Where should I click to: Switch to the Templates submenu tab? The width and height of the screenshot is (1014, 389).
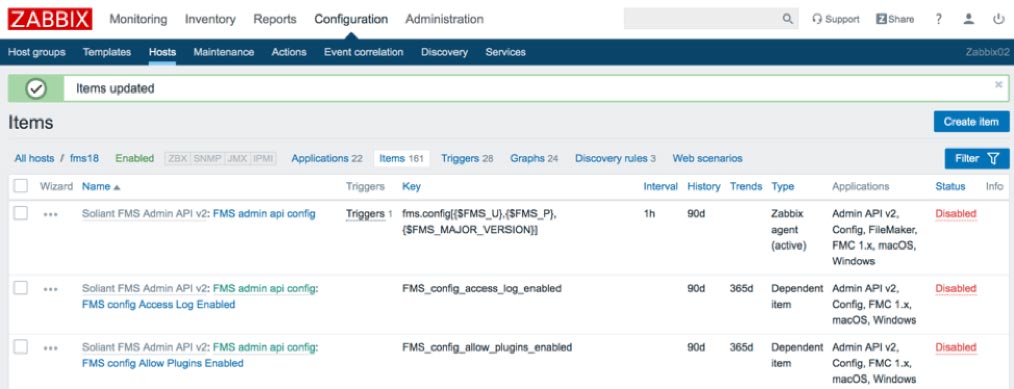[x=107, y=52]
